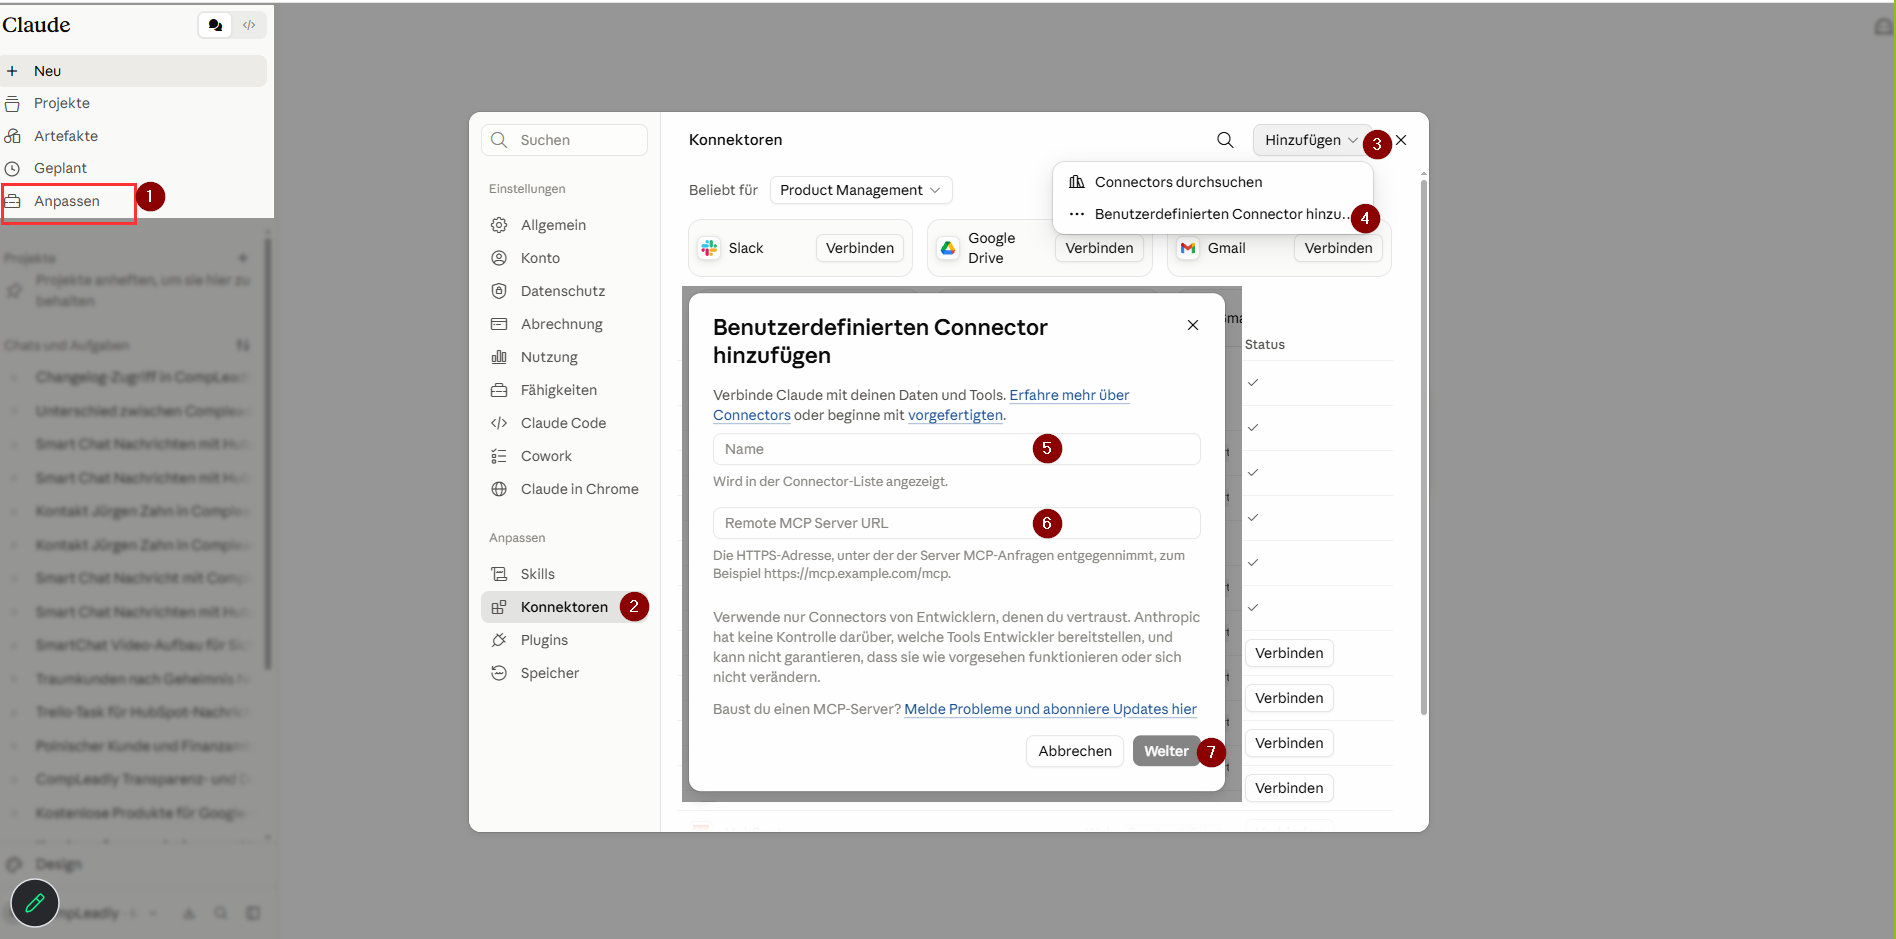Open 'Melde Probleme und abonniere Updates hier' link
This screenshot has width=1896, height=939.
pos(1050,709)
